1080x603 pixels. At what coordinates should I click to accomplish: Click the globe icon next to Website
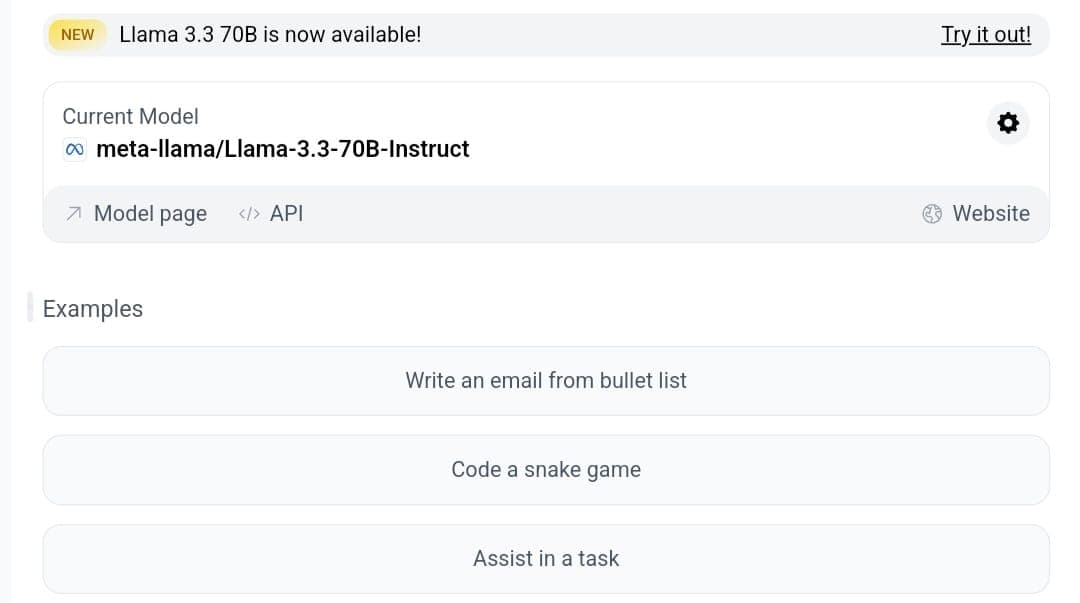[930, 213]
